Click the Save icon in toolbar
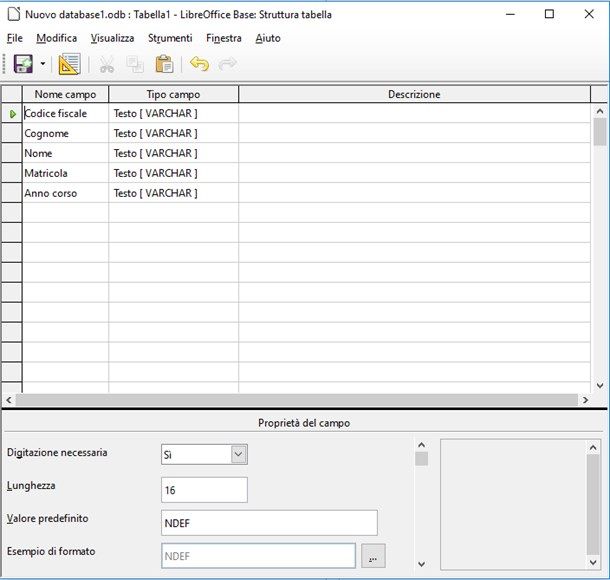The image size is (610, 580). [23, 64]
